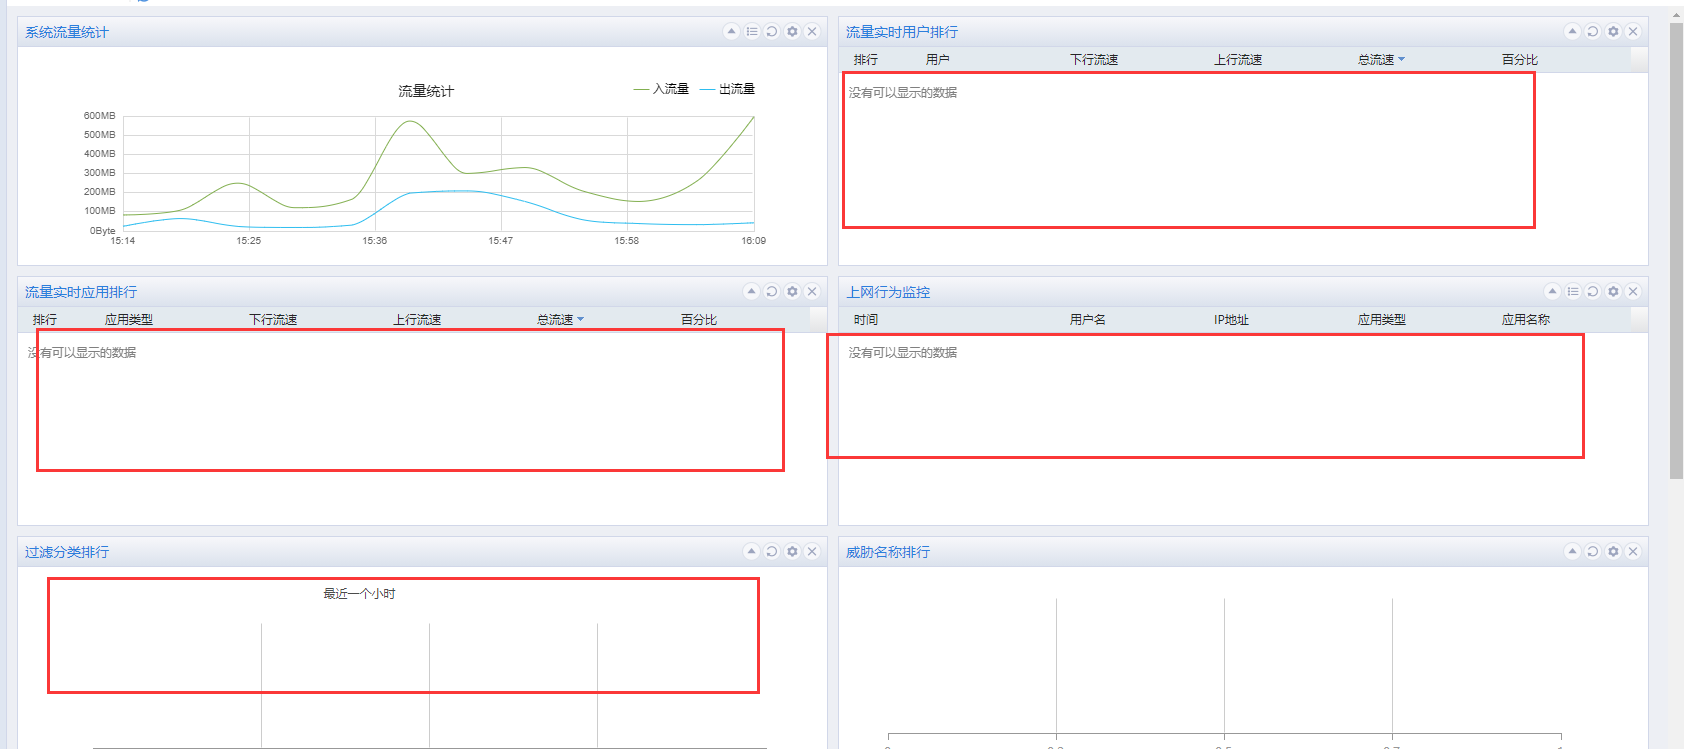
Task: Toggle the 出流量 legend series
Action: 728,89
